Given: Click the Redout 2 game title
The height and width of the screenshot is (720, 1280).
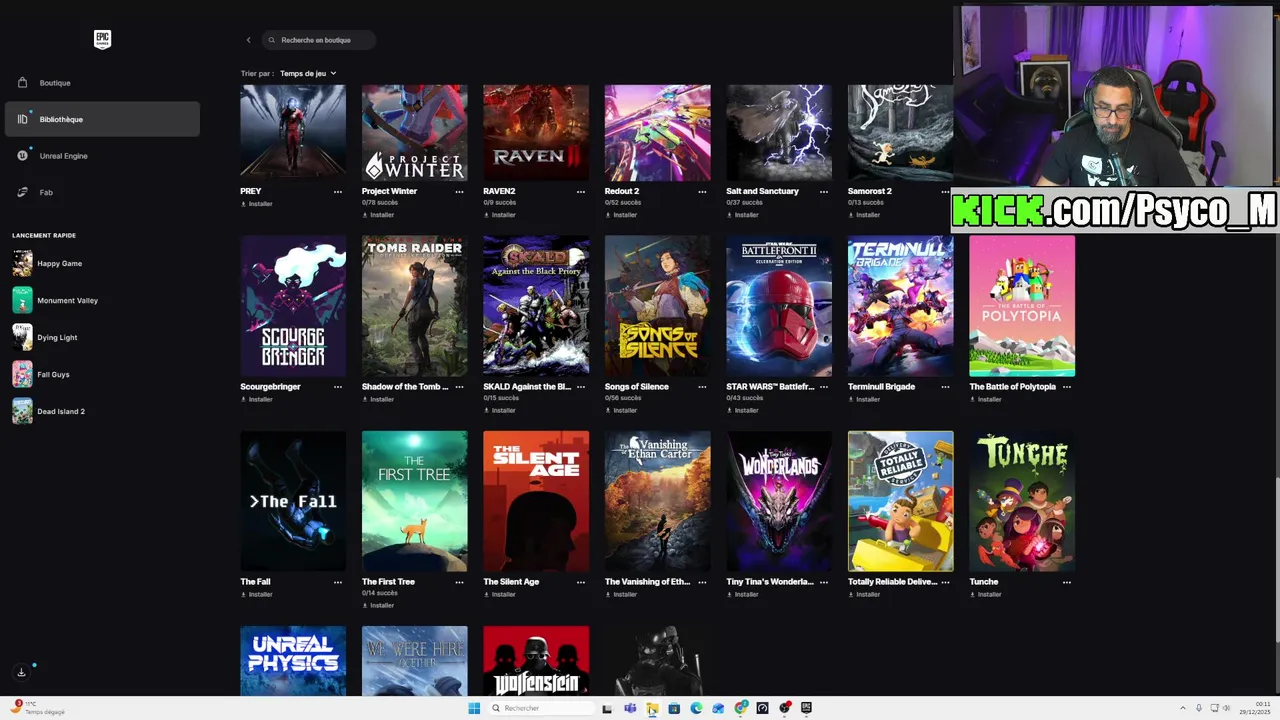Looking at the screenshot, I should [x=622, y=191].
